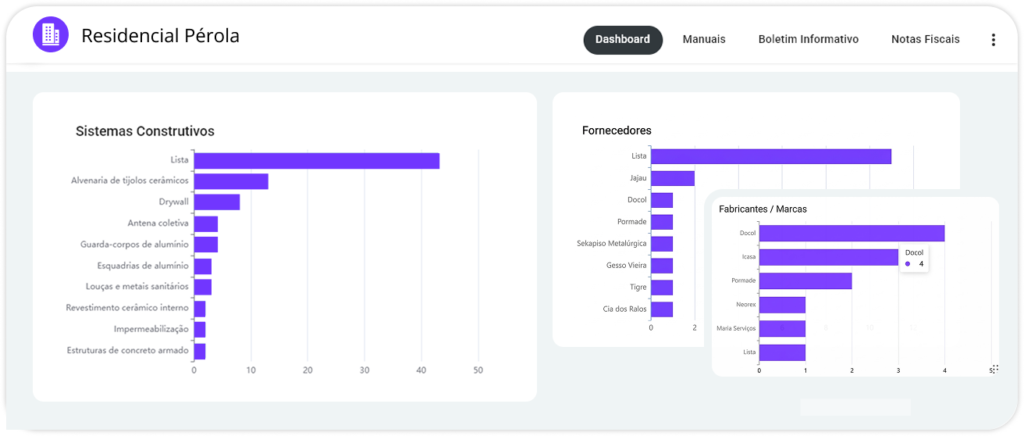
Task: Switch to the Dashboard tab
Action: coord(622,40)
